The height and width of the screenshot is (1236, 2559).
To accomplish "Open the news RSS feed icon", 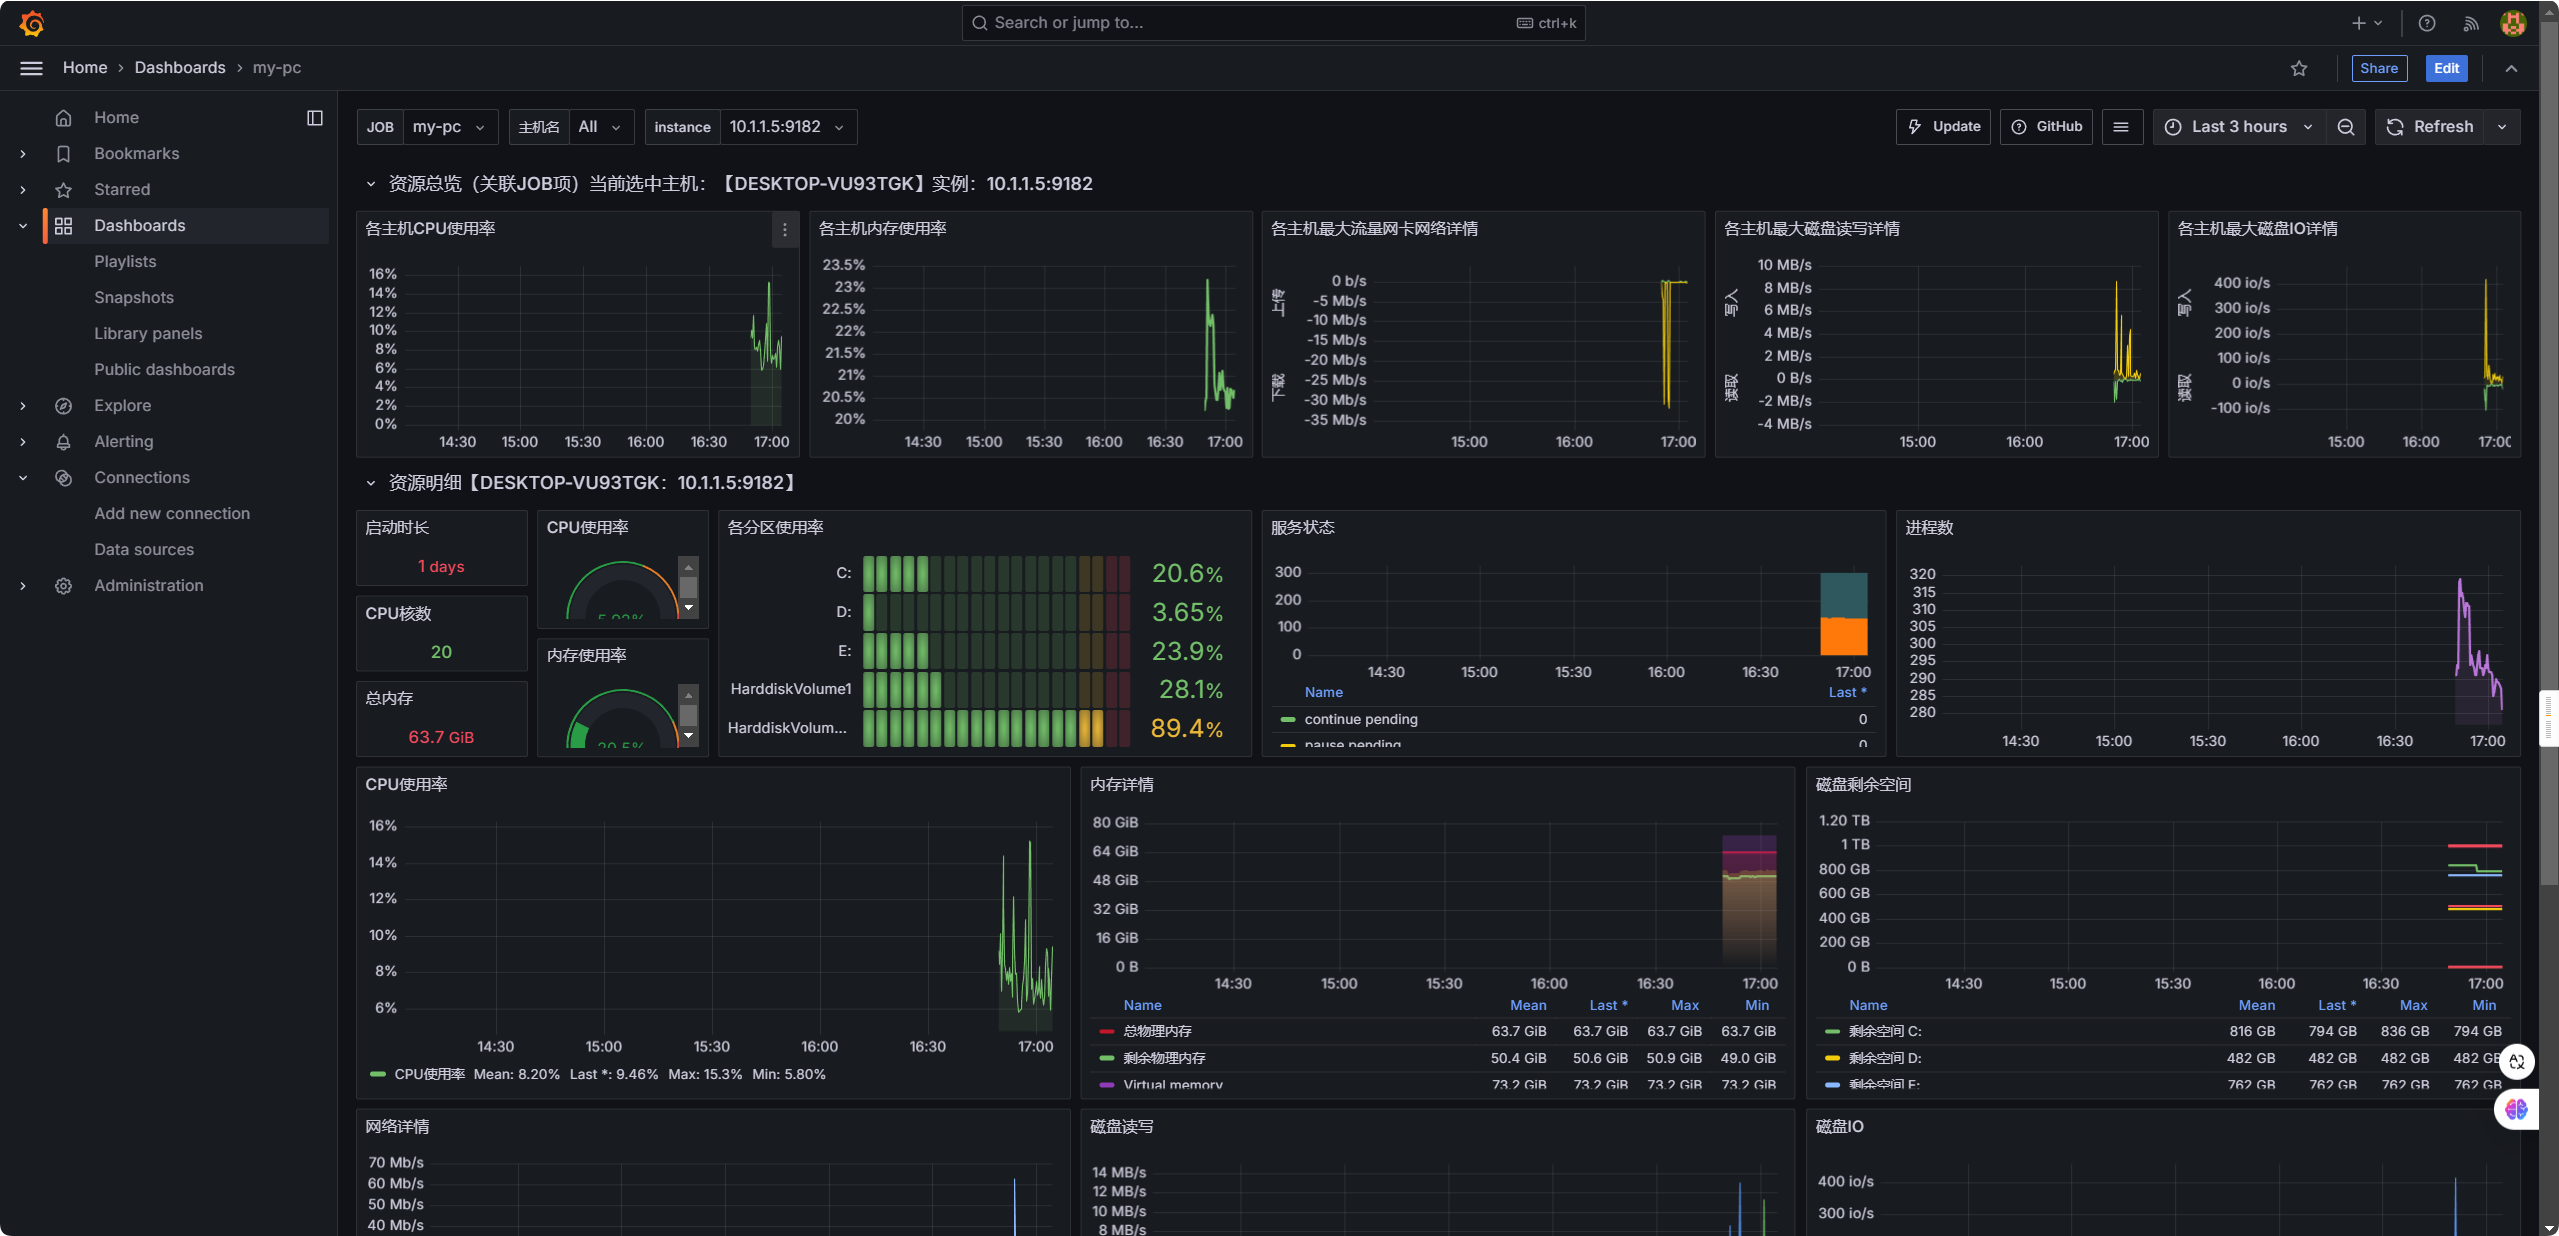I will 2471,23.
